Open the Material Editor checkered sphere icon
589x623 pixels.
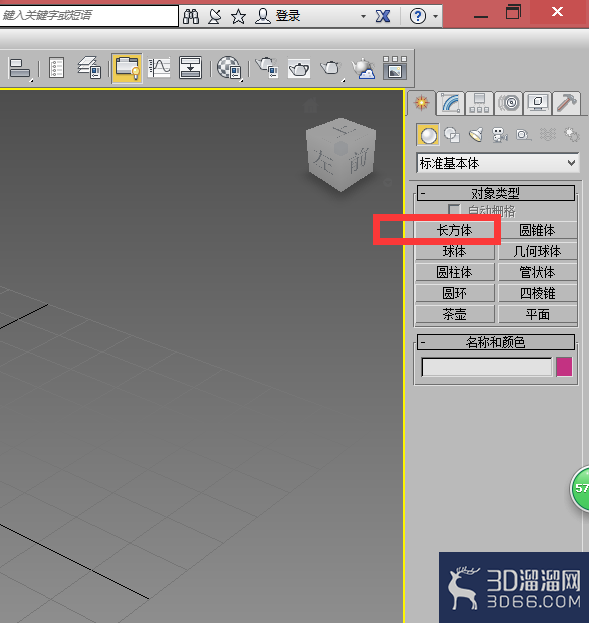pos(229,67)
